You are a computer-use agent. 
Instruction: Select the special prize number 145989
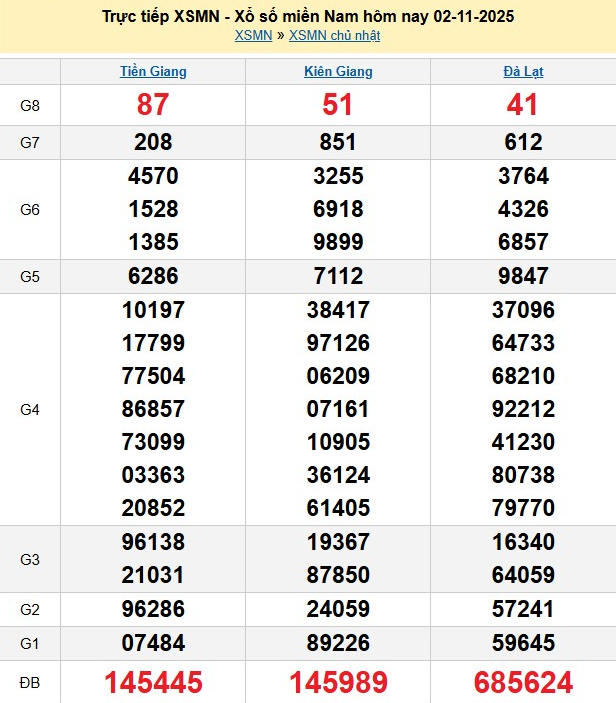coord(338,683)
